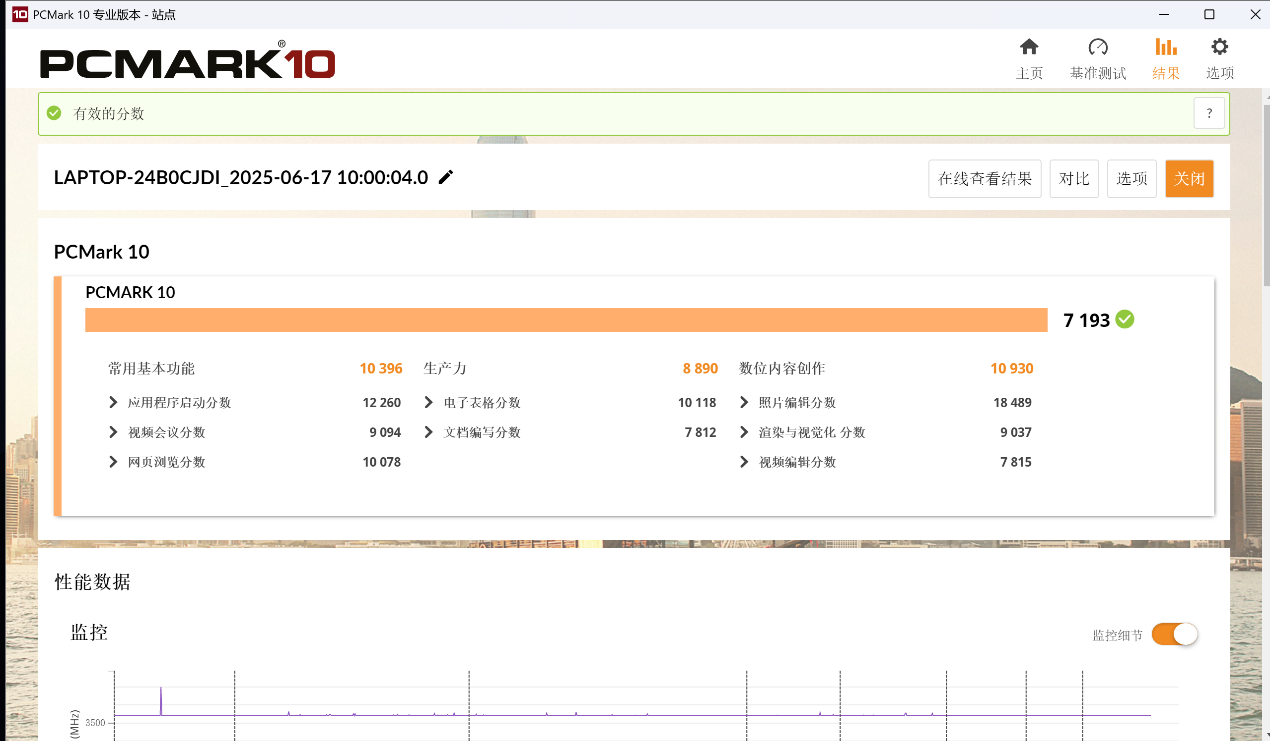Viewport: 1270px width, 741px height.
Task: Open the 选项 button beside 对比
Action: click(x=1132, y=179)
